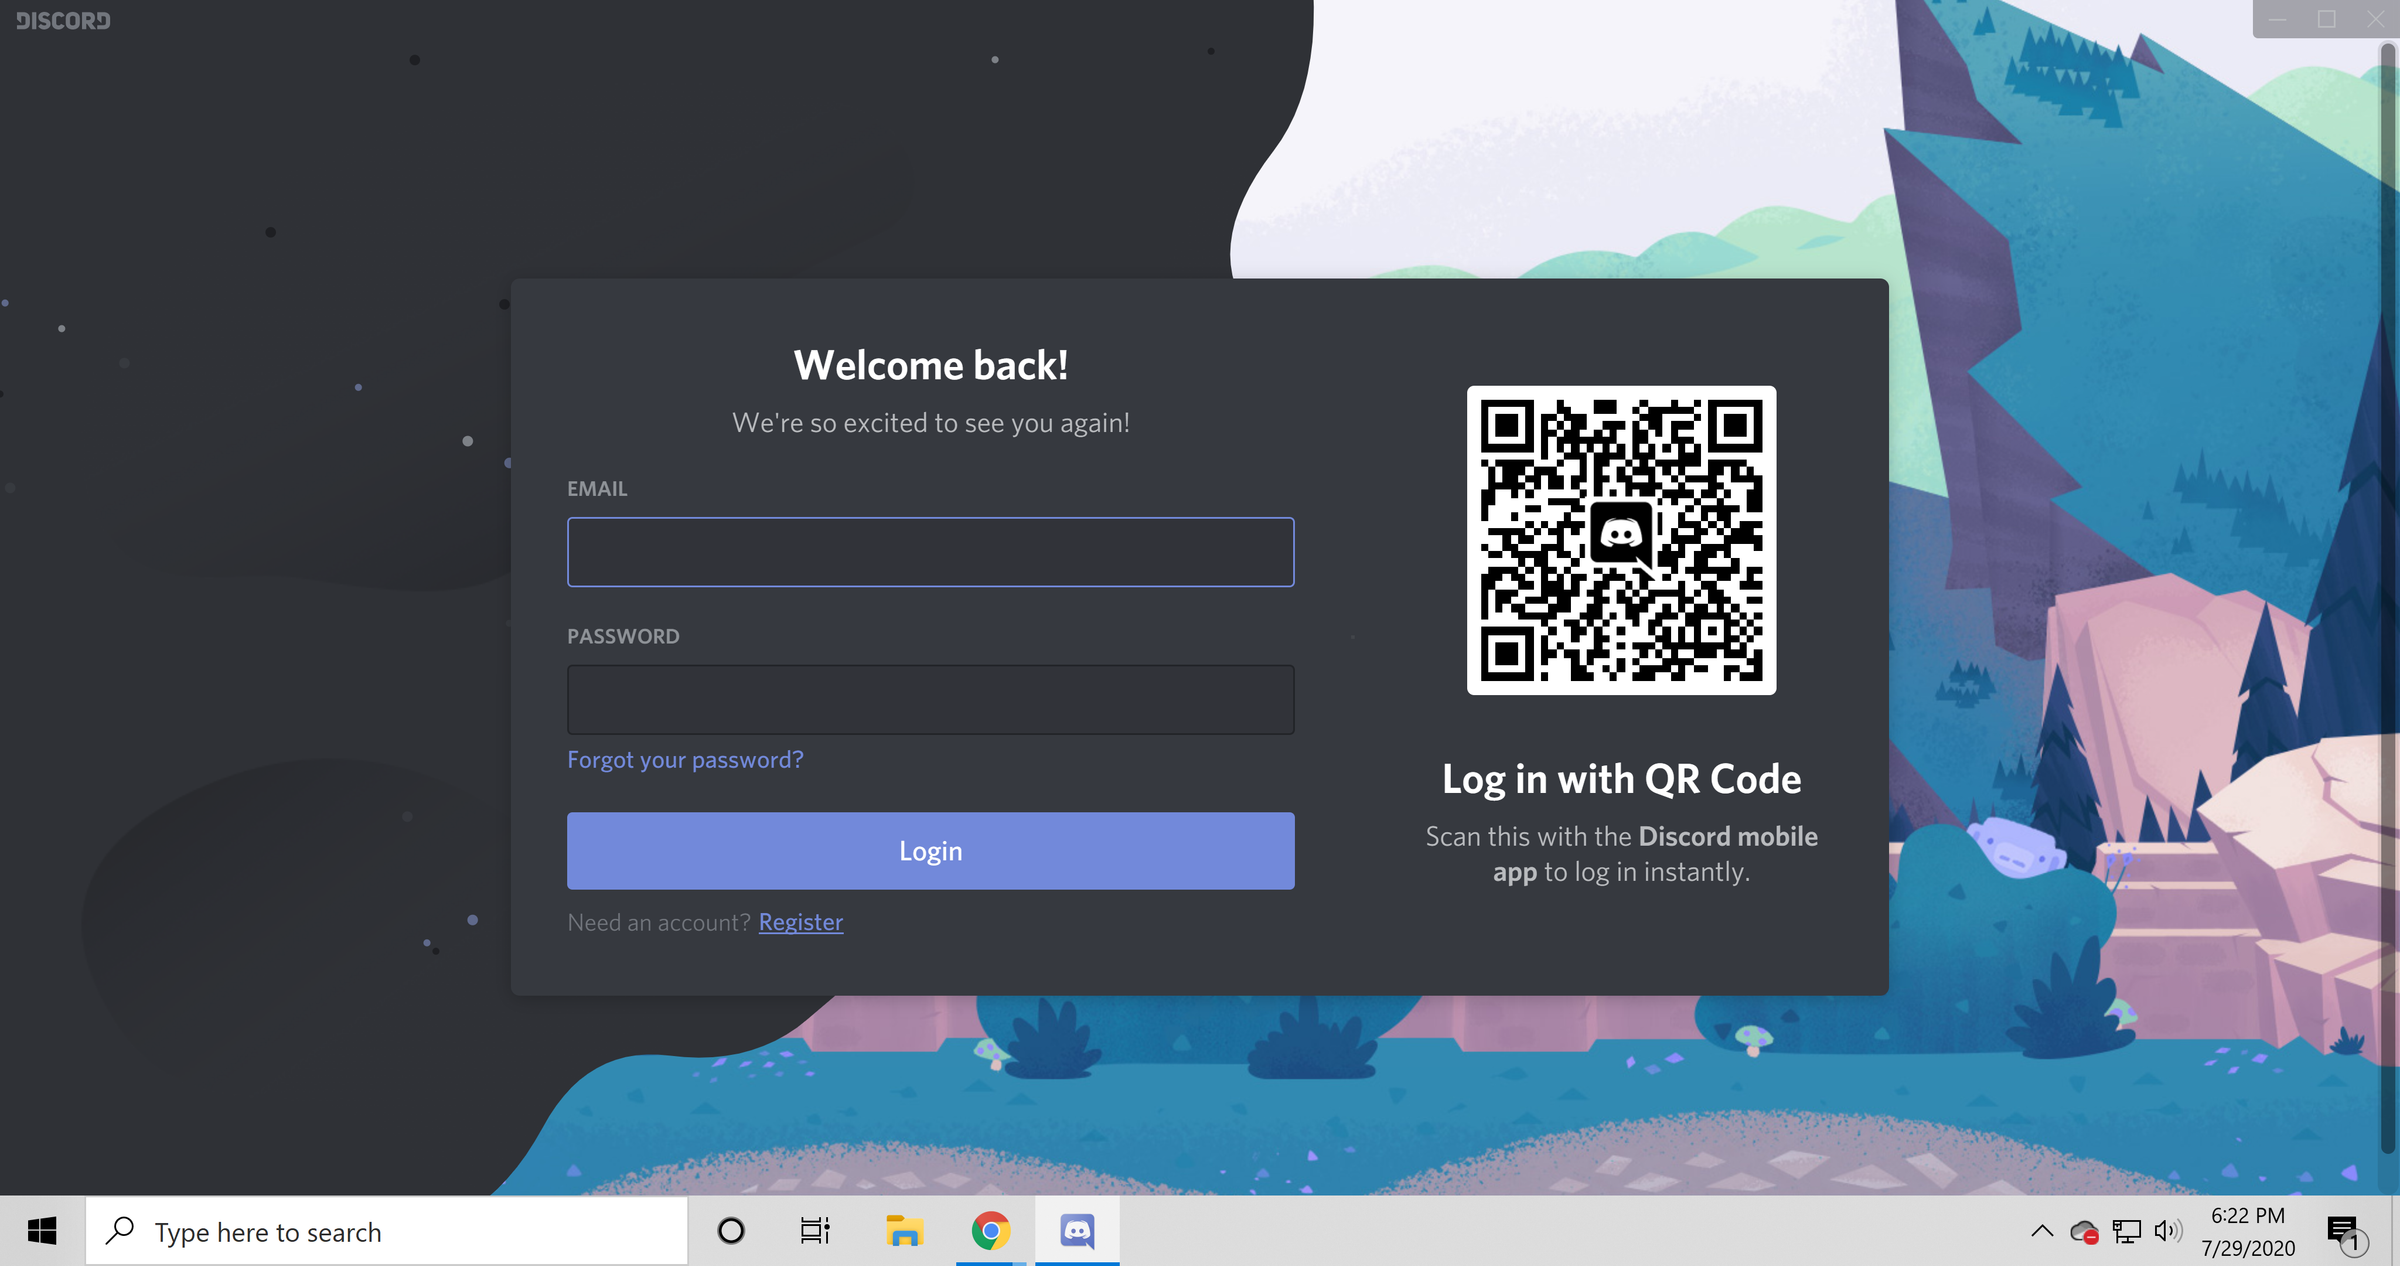Click the clock to open the calendar
The image size is (2400, 1266).
(2247, 1231)
